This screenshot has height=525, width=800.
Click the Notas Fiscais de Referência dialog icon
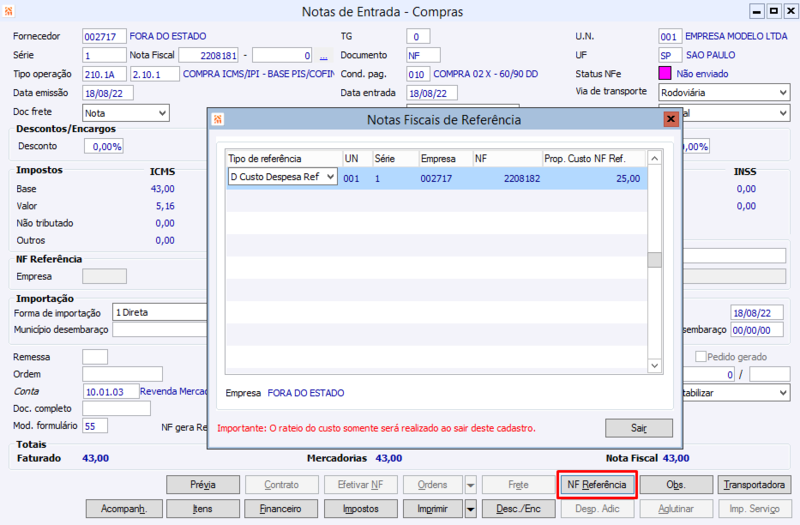tap(218, 119)
